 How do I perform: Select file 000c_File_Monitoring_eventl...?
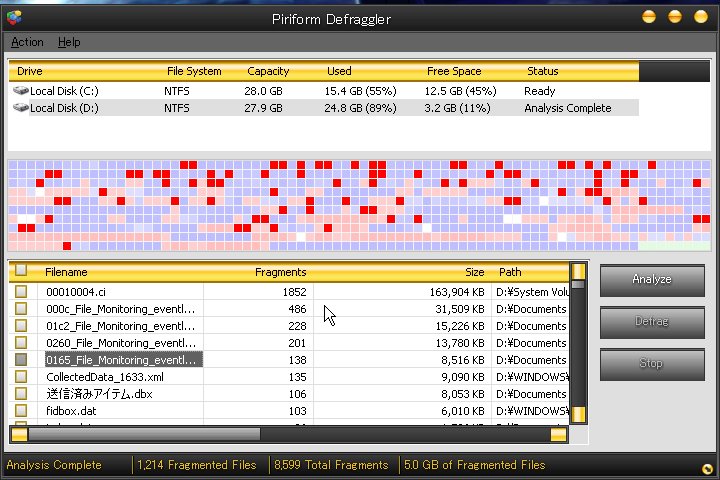(121, 309)
